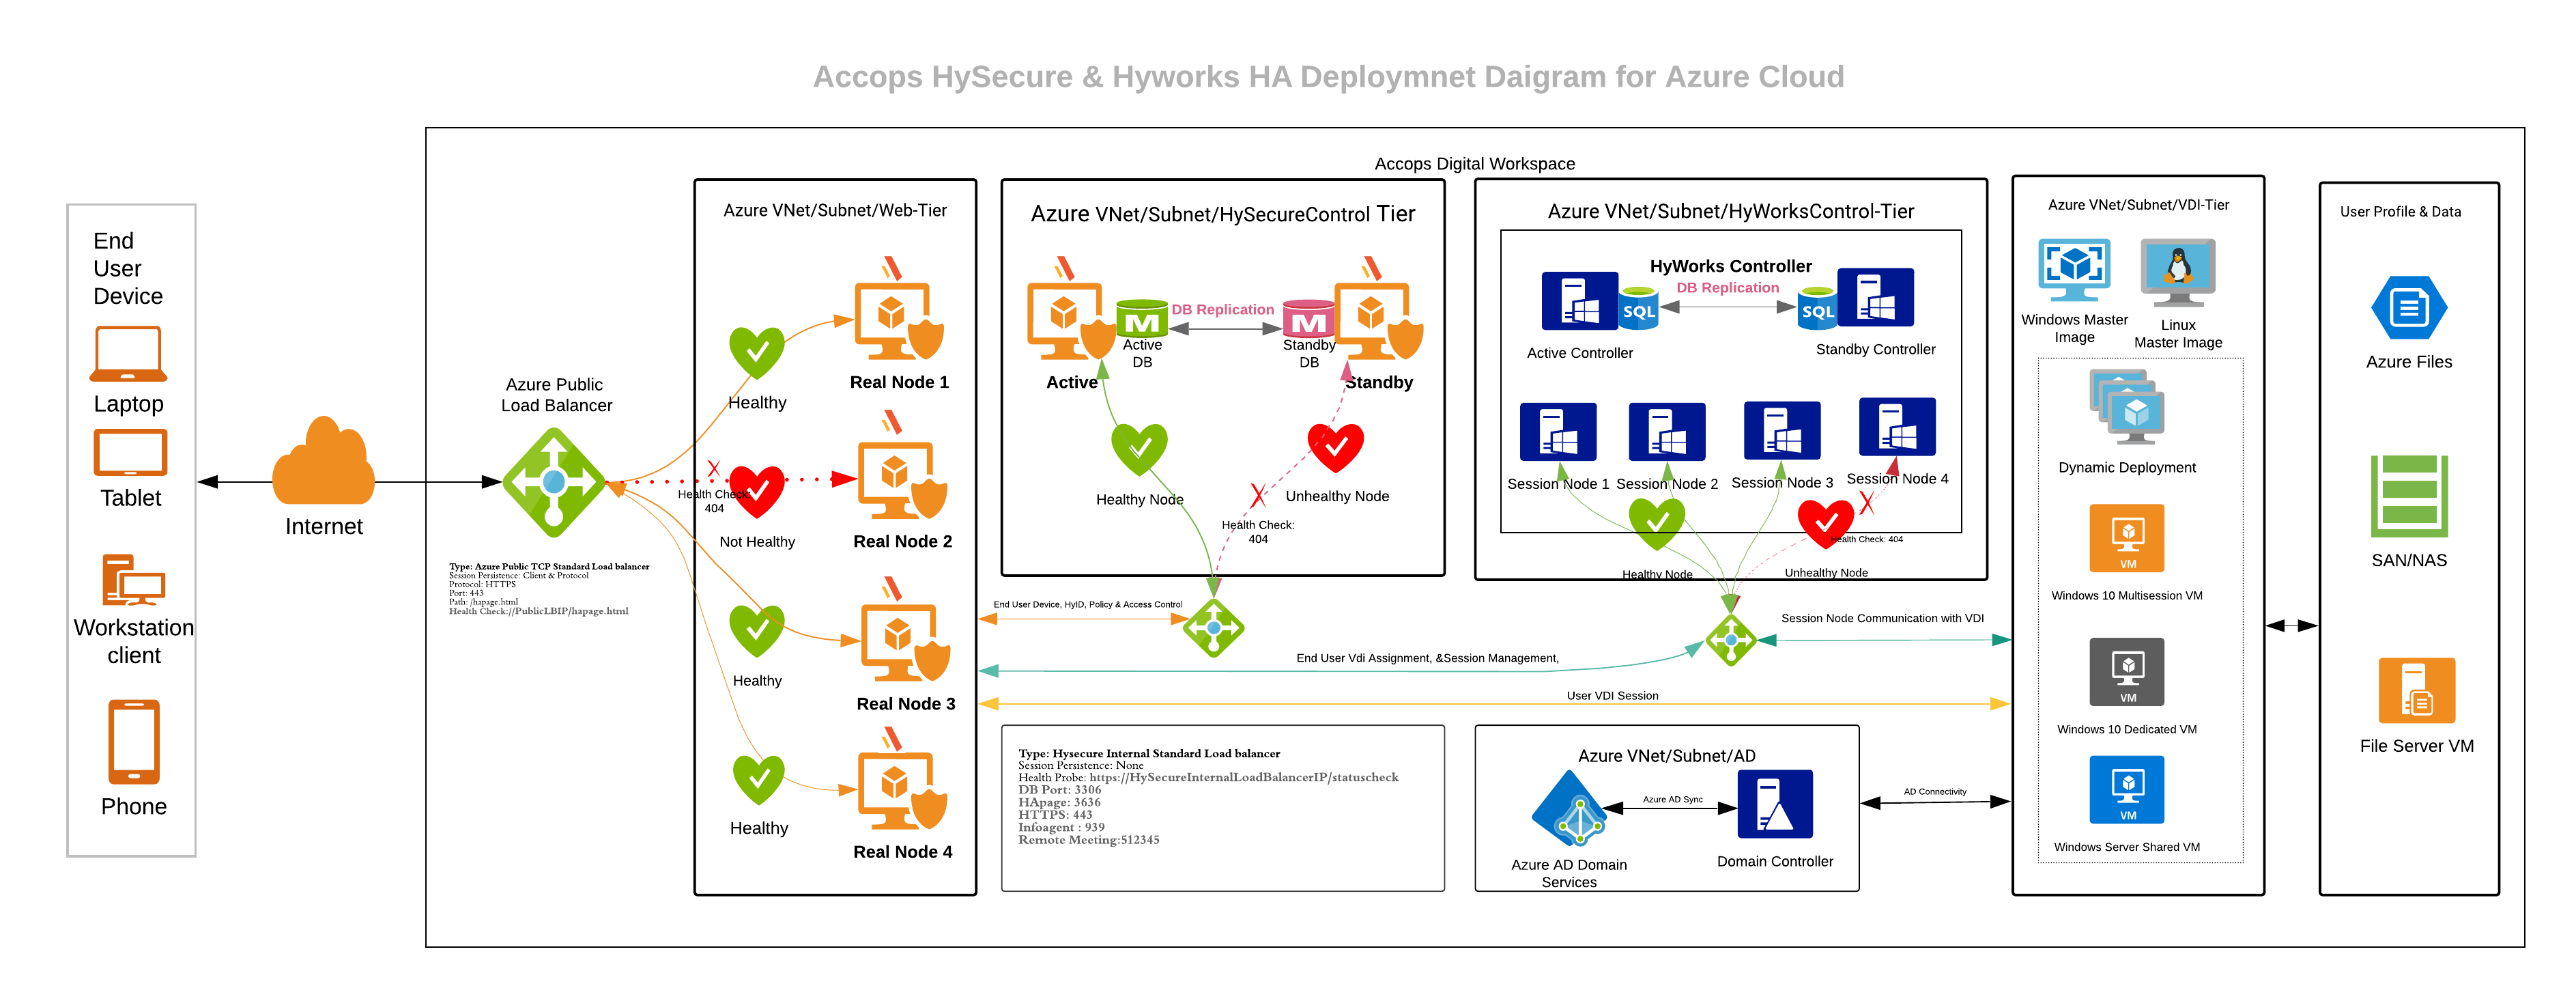2576x999 pixels.
Task: Click 'Azure VNet/Subnet/HySecureControl Tier' heading
Action: [1222, 214]
